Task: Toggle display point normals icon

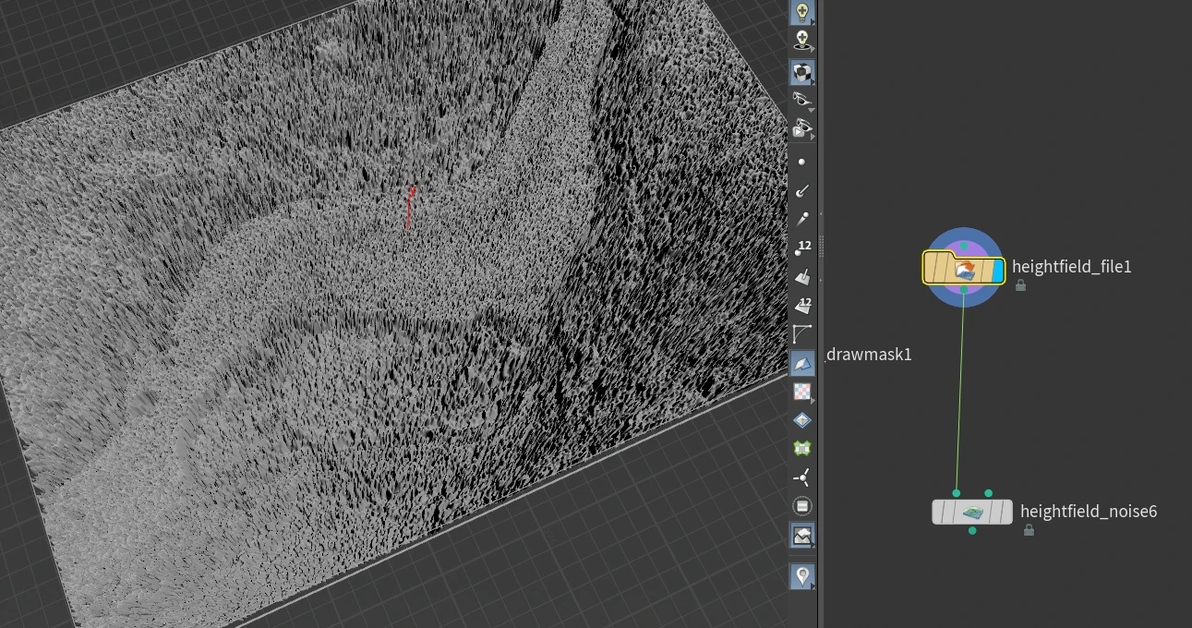Action: (x=801, y=190)
